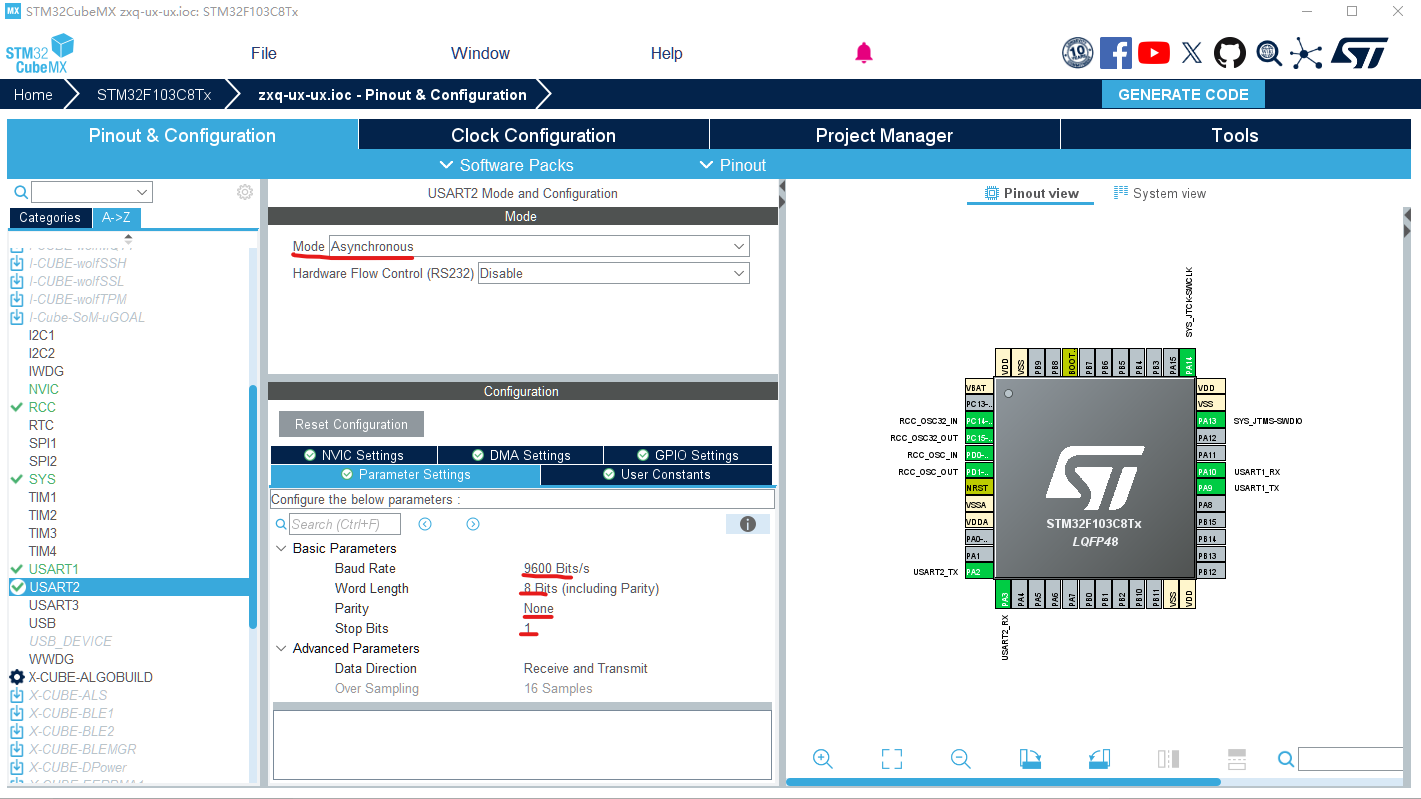Expand the Software Packs menu
Viewport: 1421px width, 799px height.
tap(507, 165)
